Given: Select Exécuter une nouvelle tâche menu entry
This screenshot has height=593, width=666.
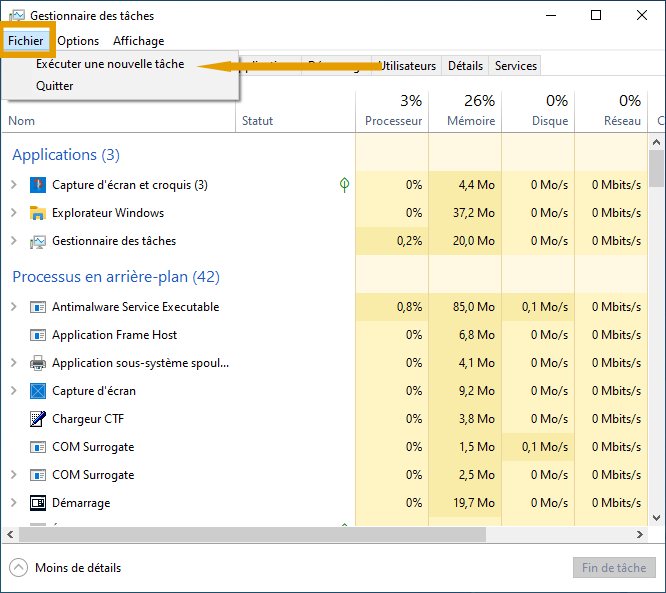Looking at the screenshot, I should coord(110,64).
